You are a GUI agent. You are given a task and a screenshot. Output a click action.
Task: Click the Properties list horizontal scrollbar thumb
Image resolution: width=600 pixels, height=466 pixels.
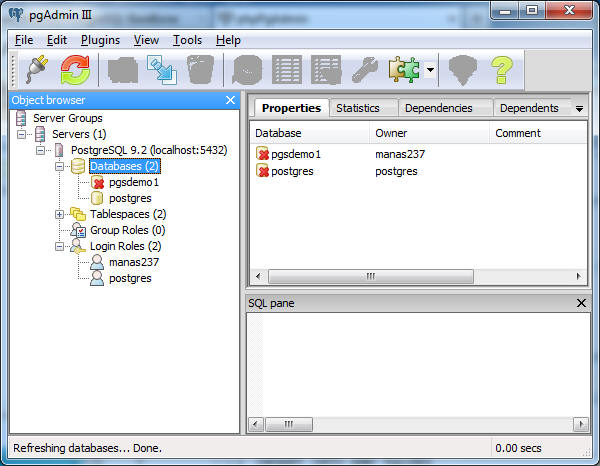(x=370, y=276)
